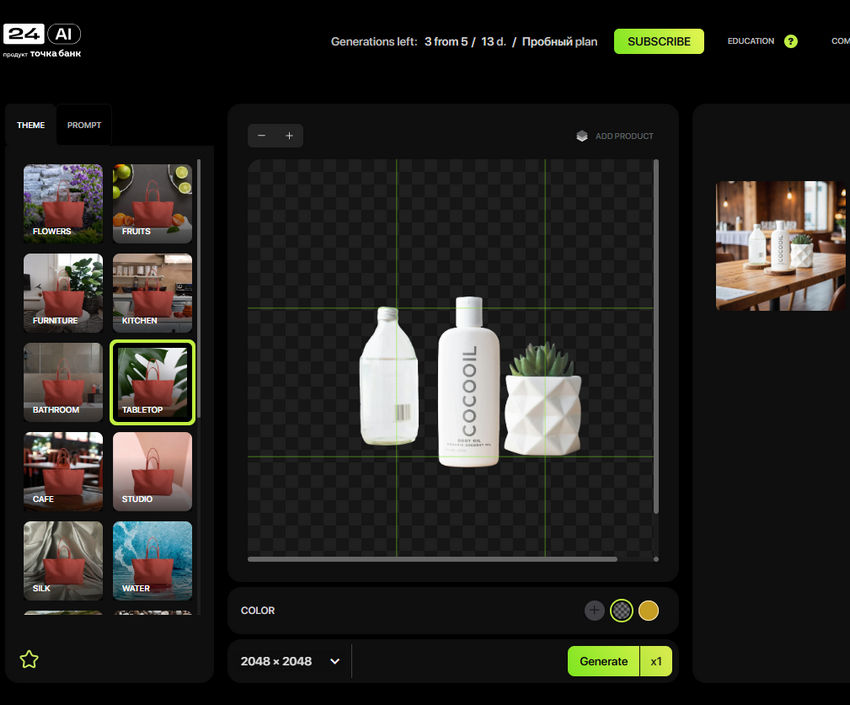The height and width of the screenshot is (705, 850).
Task: Click the zoom in plus button
Action: (289, 135)
